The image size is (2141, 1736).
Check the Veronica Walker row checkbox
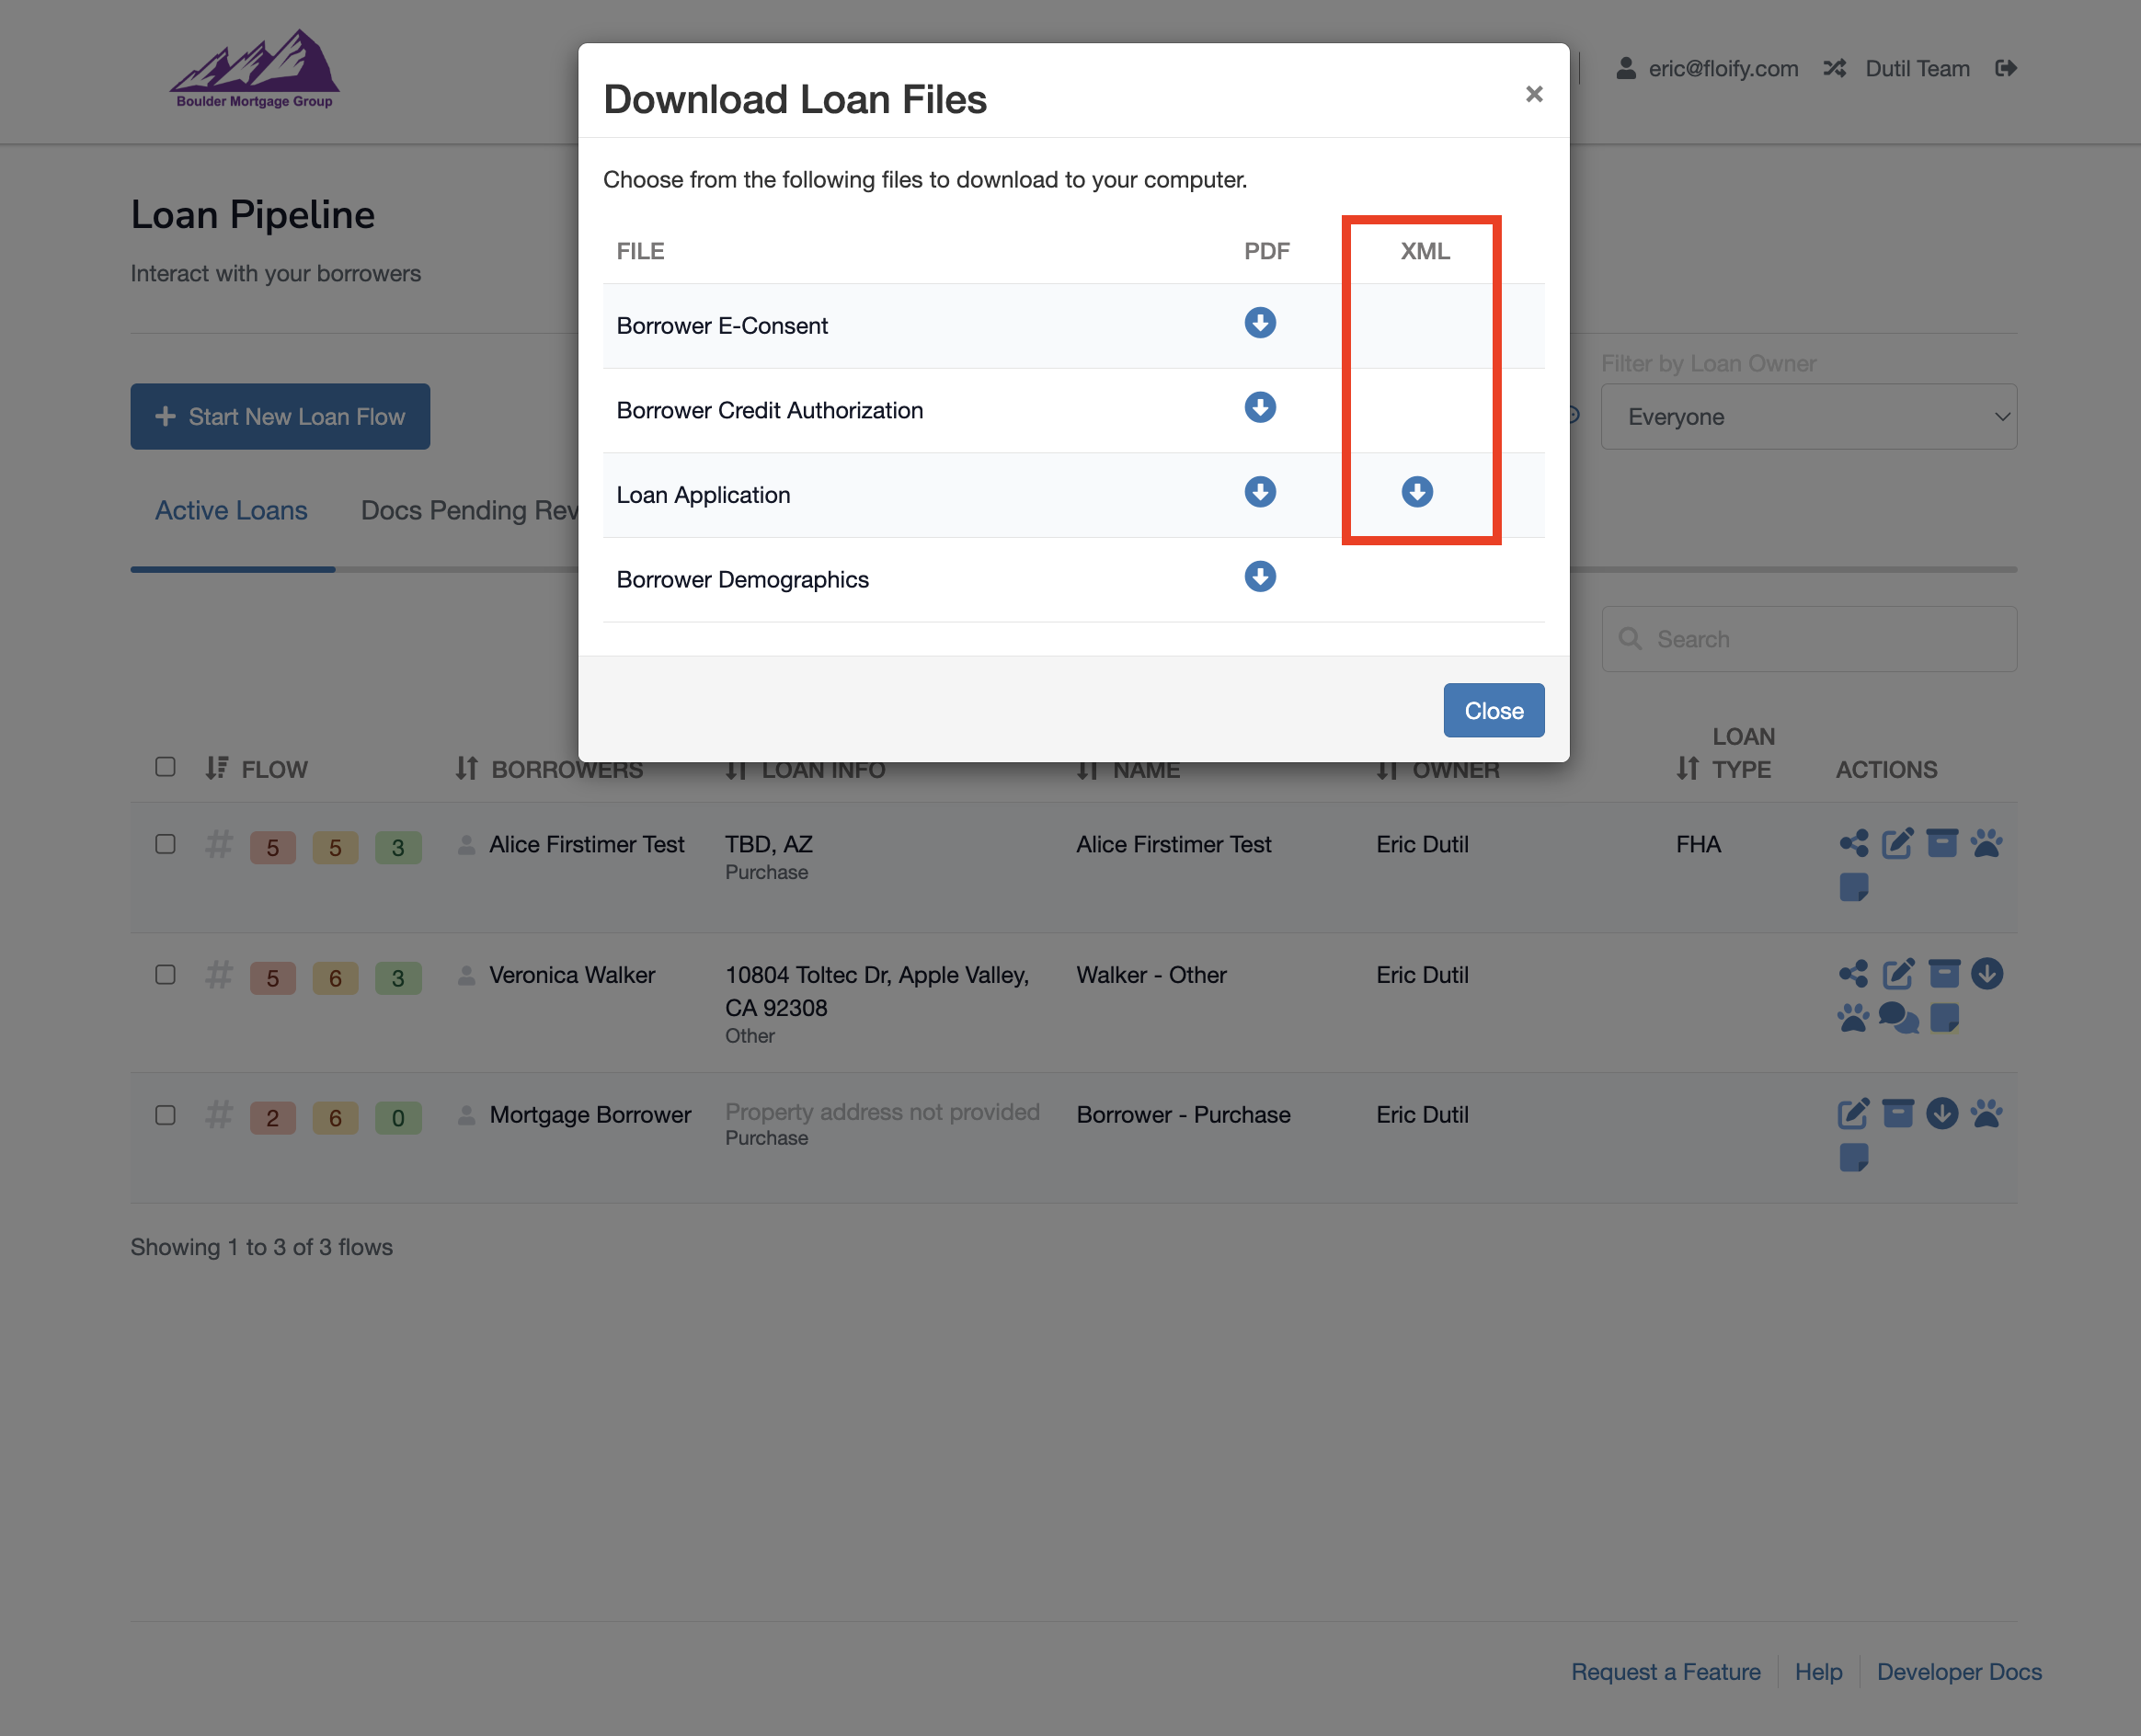(166, 974)
